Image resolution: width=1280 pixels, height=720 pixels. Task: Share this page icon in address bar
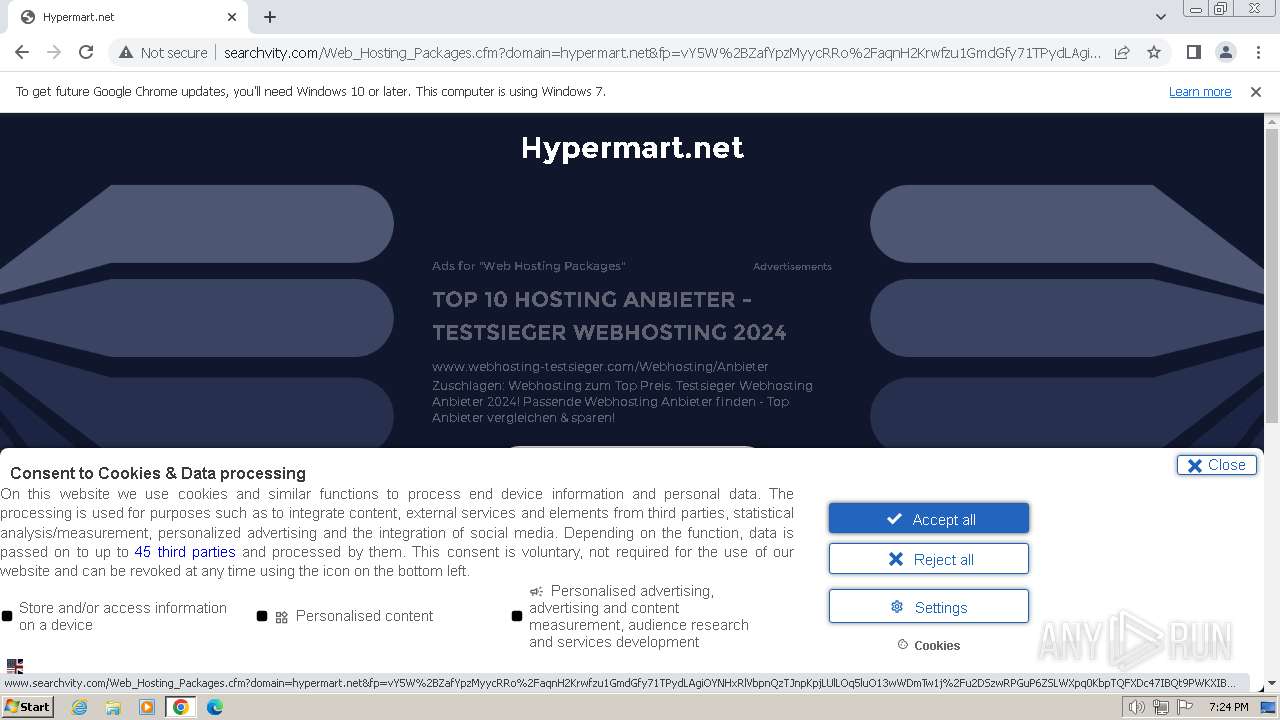[x=1122, y=52]
